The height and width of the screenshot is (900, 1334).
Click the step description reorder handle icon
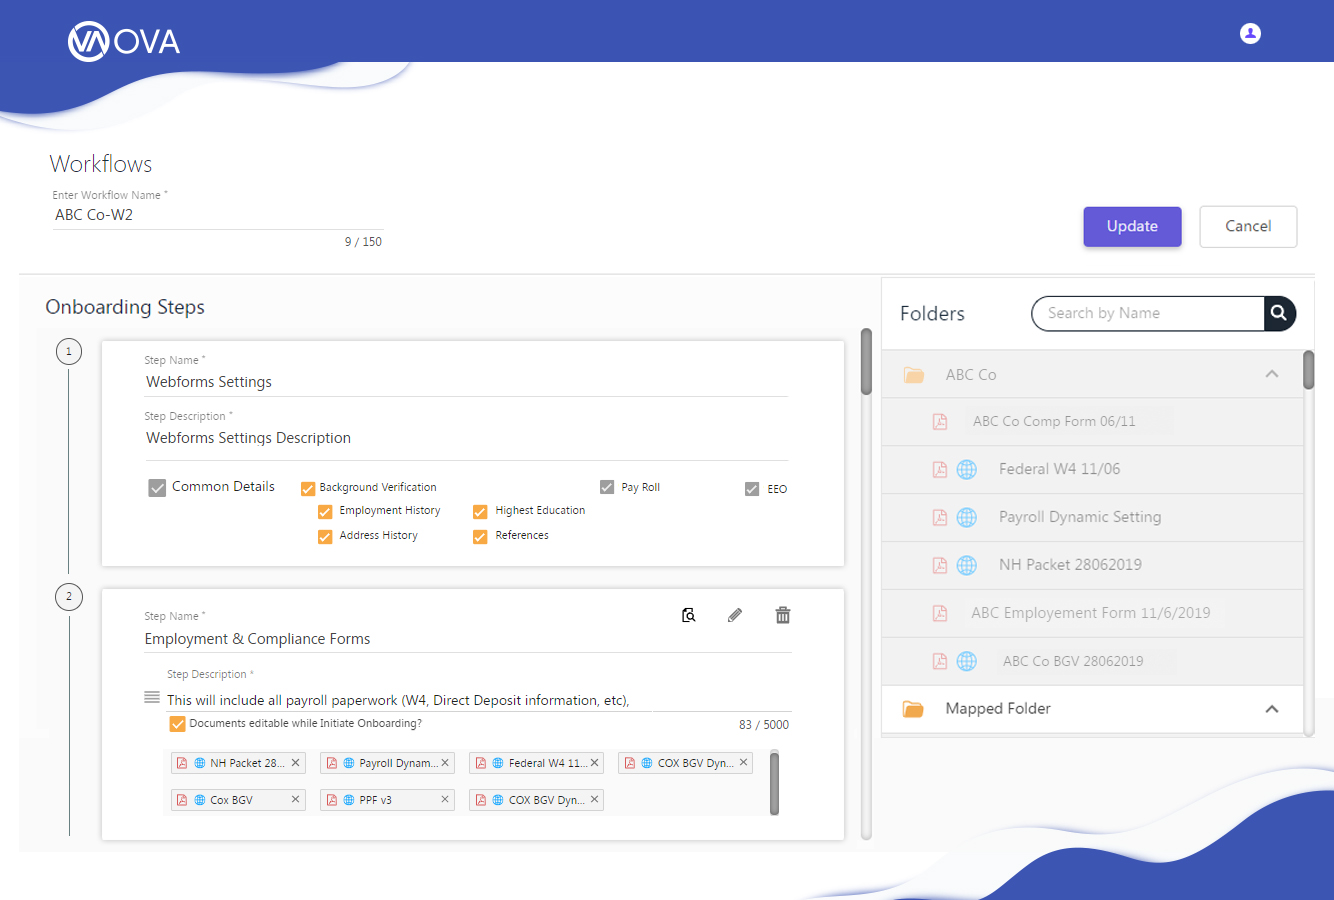[152, 697]
